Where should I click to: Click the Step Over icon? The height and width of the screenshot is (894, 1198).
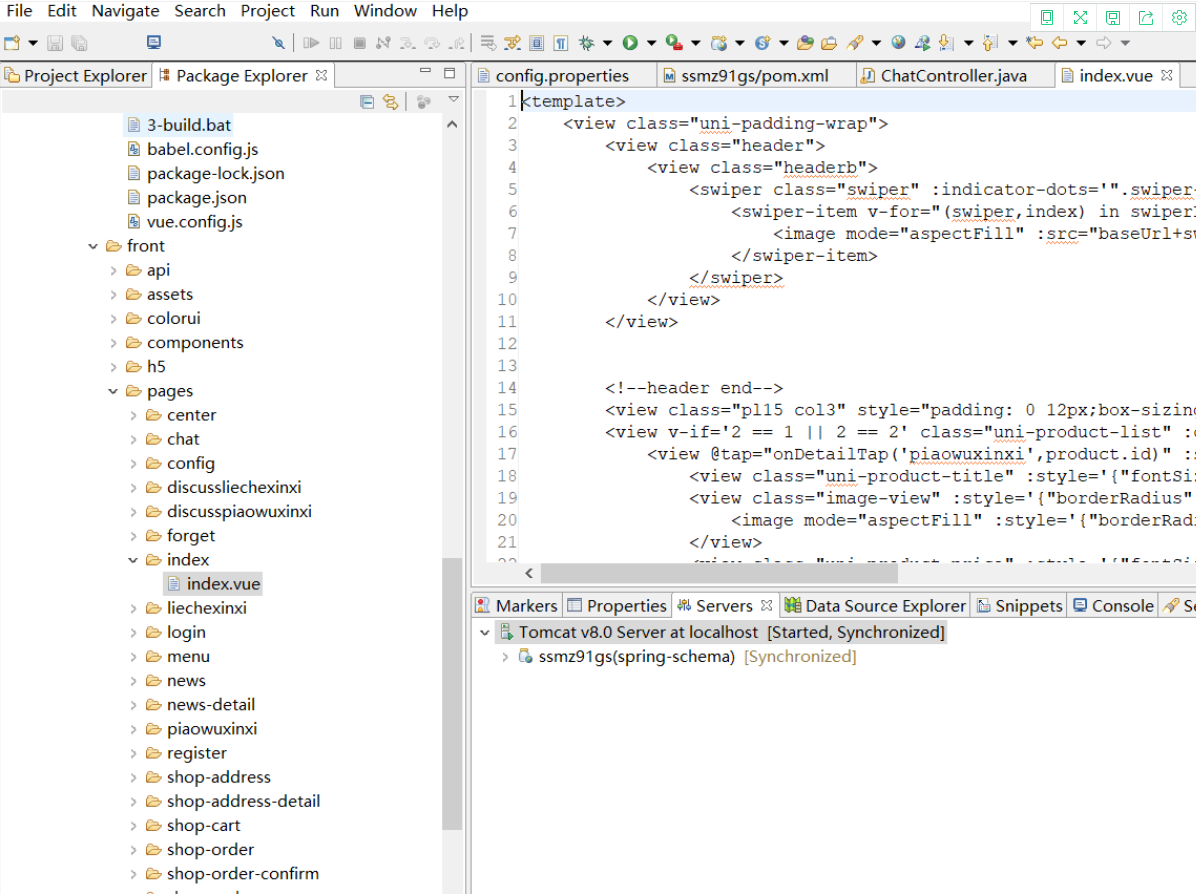click(432, 43)
